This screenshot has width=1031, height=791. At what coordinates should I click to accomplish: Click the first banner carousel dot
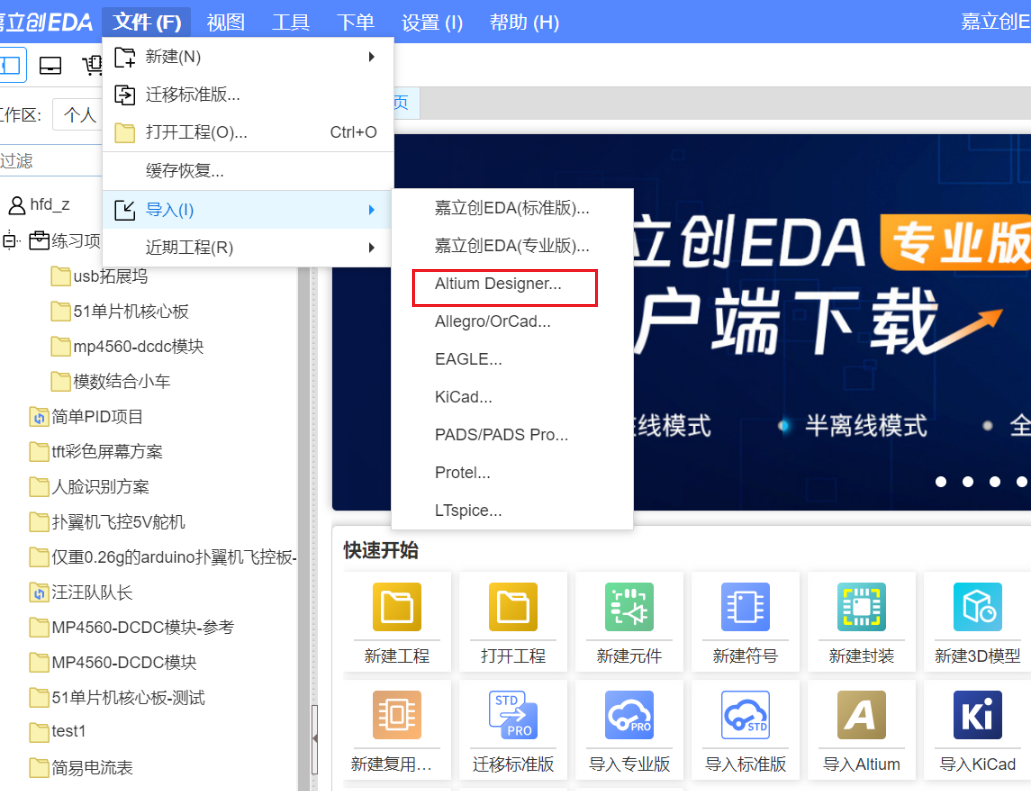[941, 482]
